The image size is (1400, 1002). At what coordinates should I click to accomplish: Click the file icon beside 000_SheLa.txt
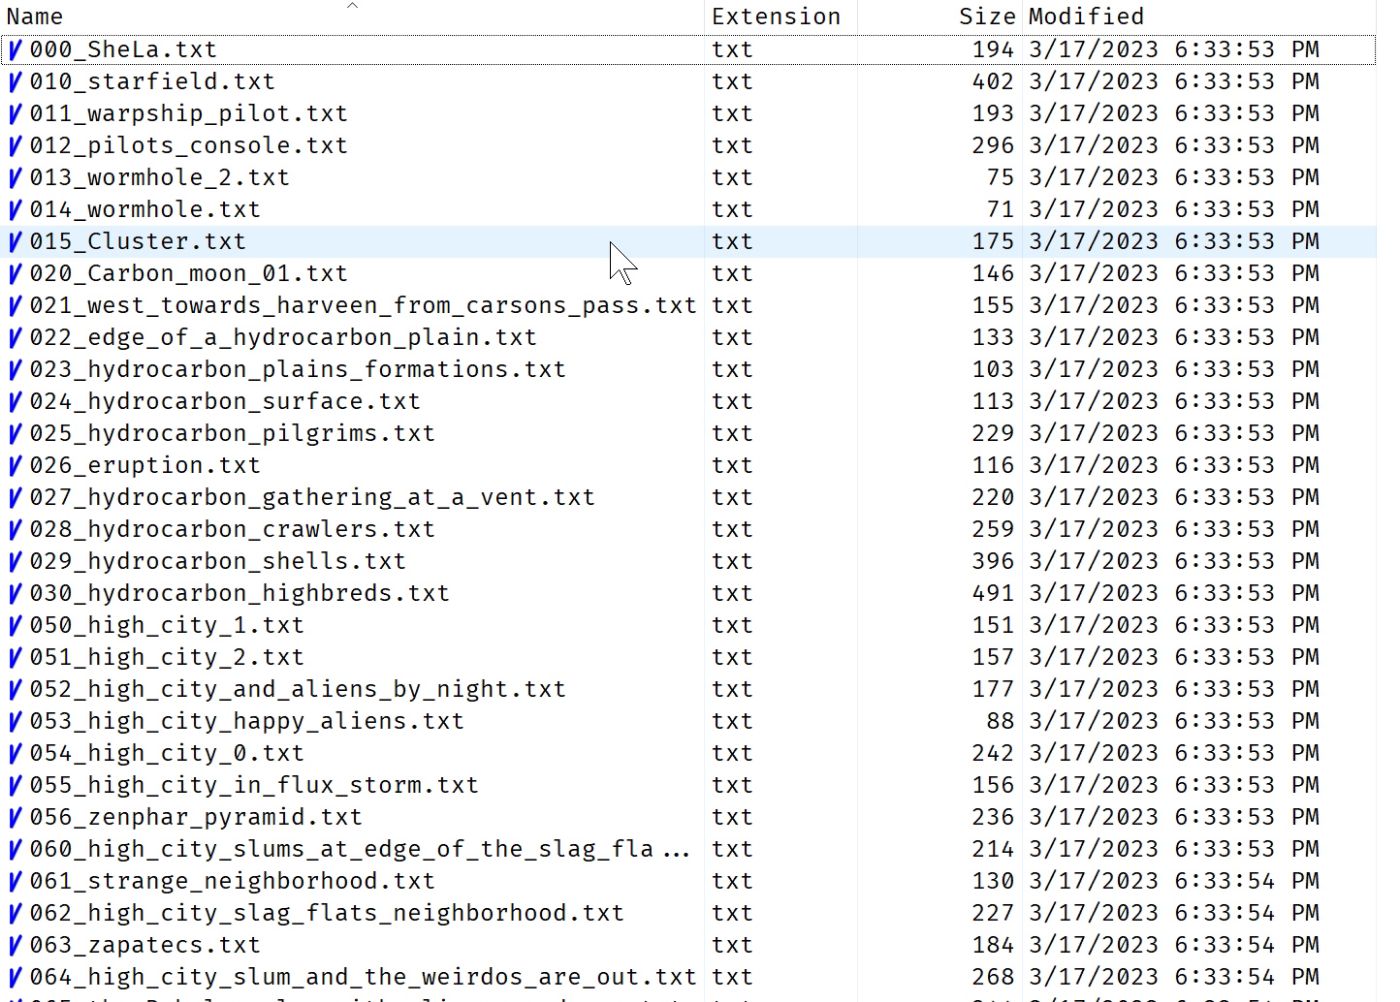click(x=15, y=50)
